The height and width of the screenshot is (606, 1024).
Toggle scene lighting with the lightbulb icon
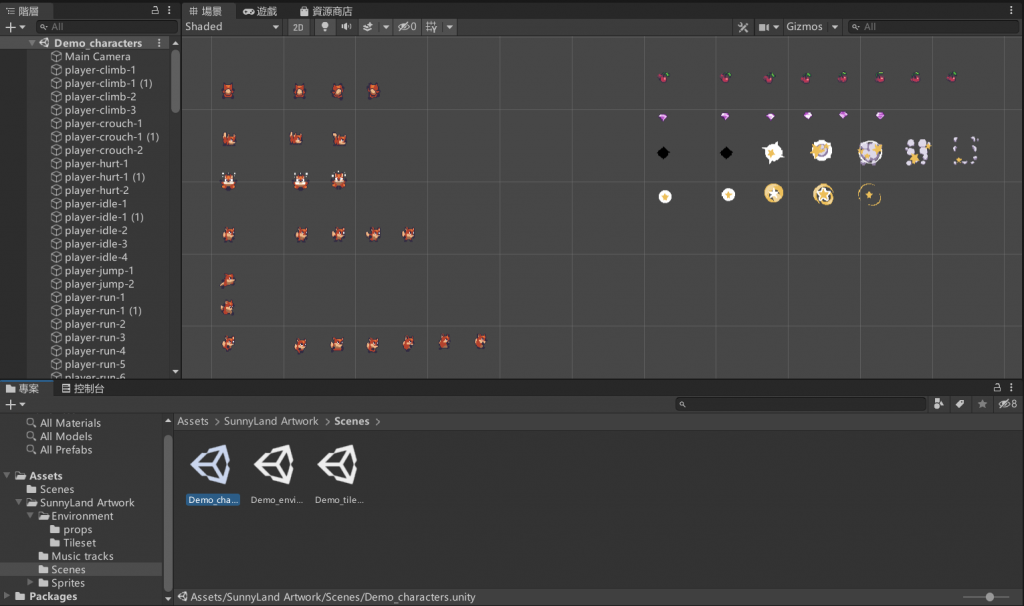click(x=325, y=27)
